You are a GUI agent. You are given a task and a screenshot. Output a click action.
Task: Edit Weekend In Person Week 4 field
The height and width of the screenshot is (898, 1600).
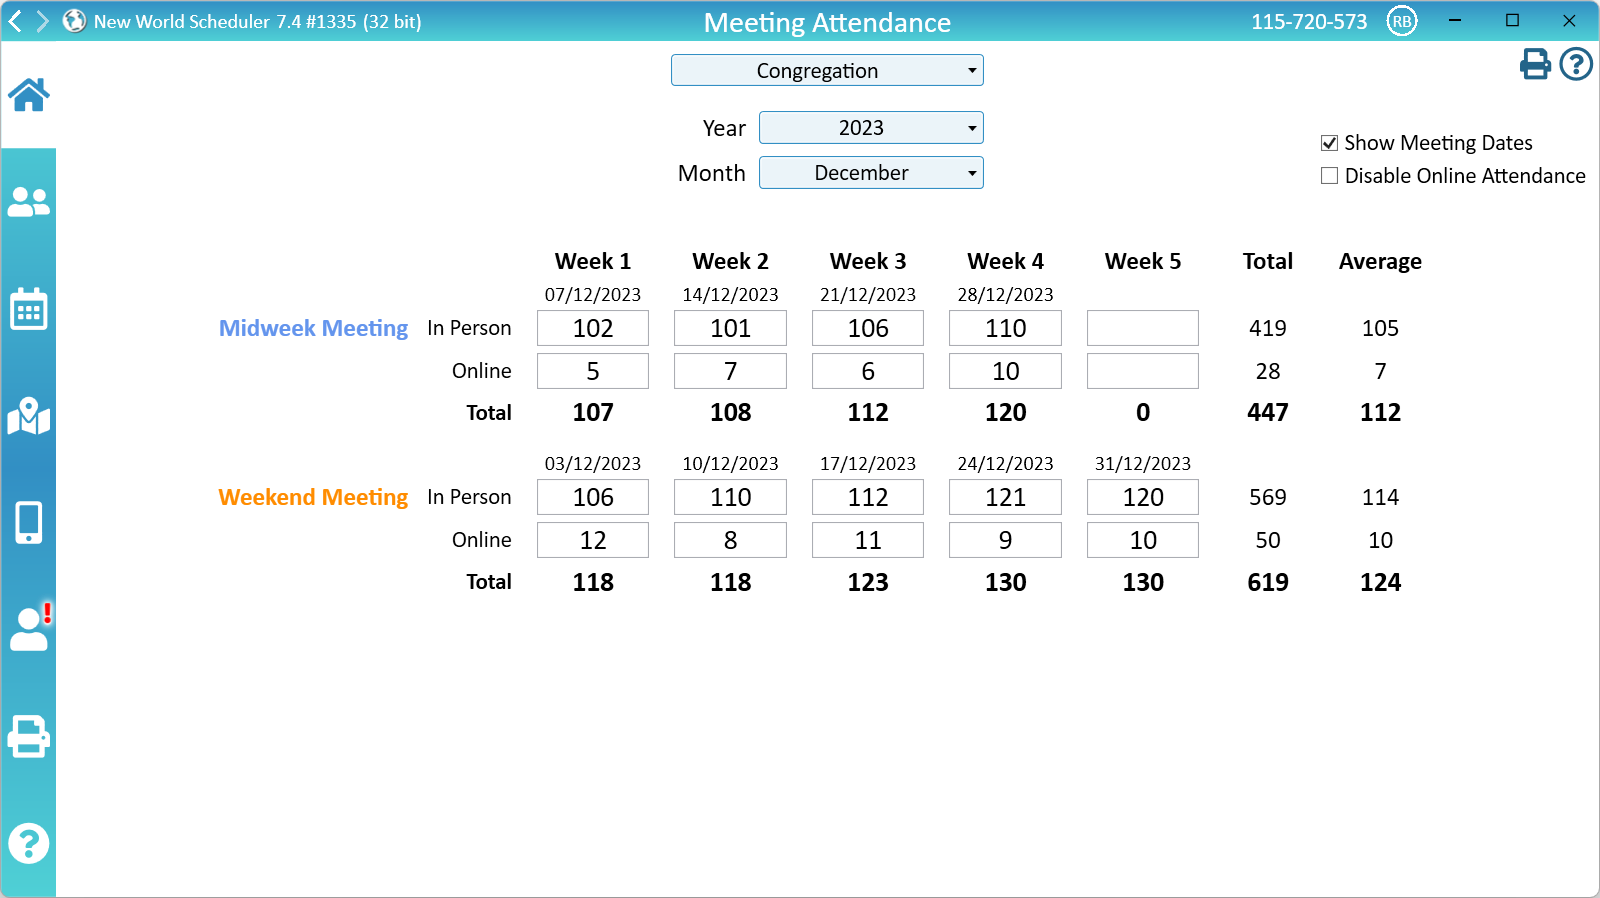pos(1005,497)
